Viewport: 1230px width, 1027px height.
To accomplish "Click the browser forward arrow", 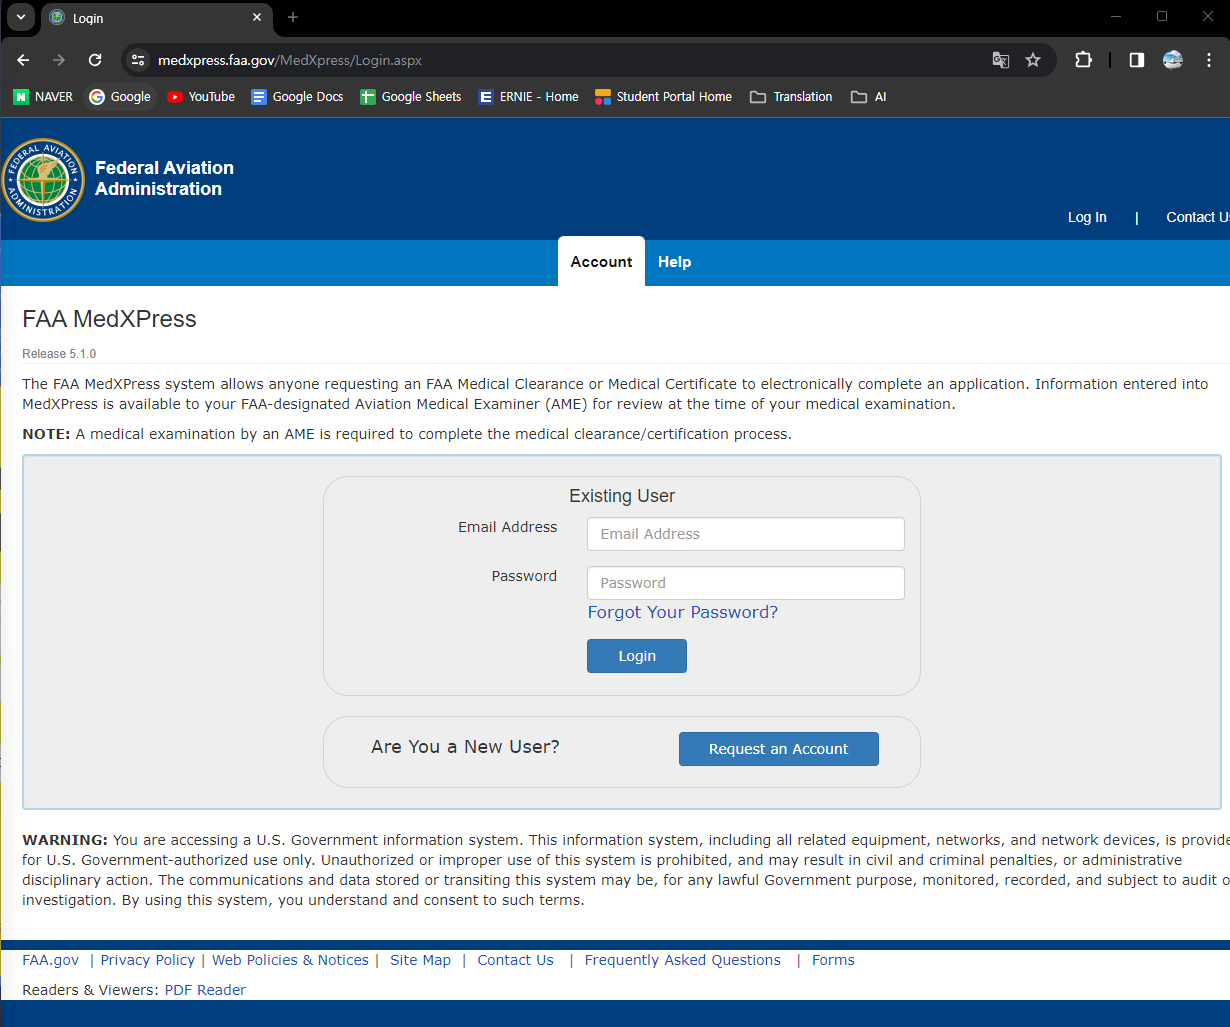I will click(59, 60).
